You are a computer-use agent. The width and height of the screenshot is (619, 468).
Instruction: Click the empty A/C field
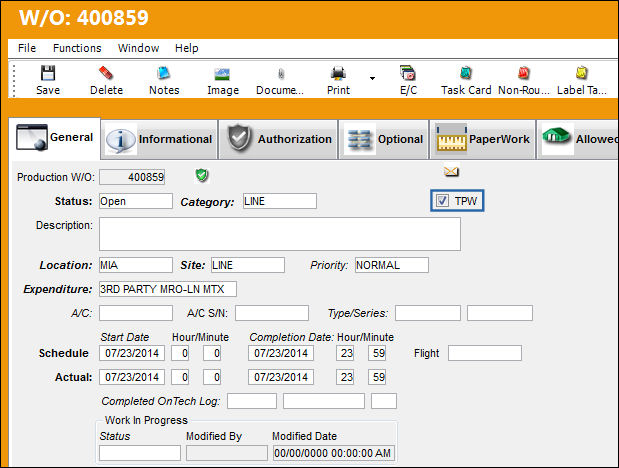[x=136, y=313]
